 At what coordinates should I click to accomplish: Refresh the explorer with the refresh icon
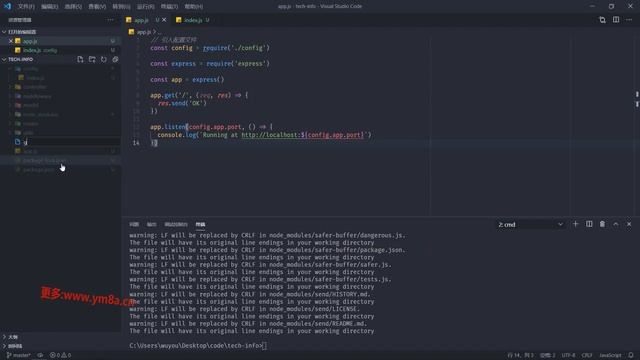pos(104,60)
